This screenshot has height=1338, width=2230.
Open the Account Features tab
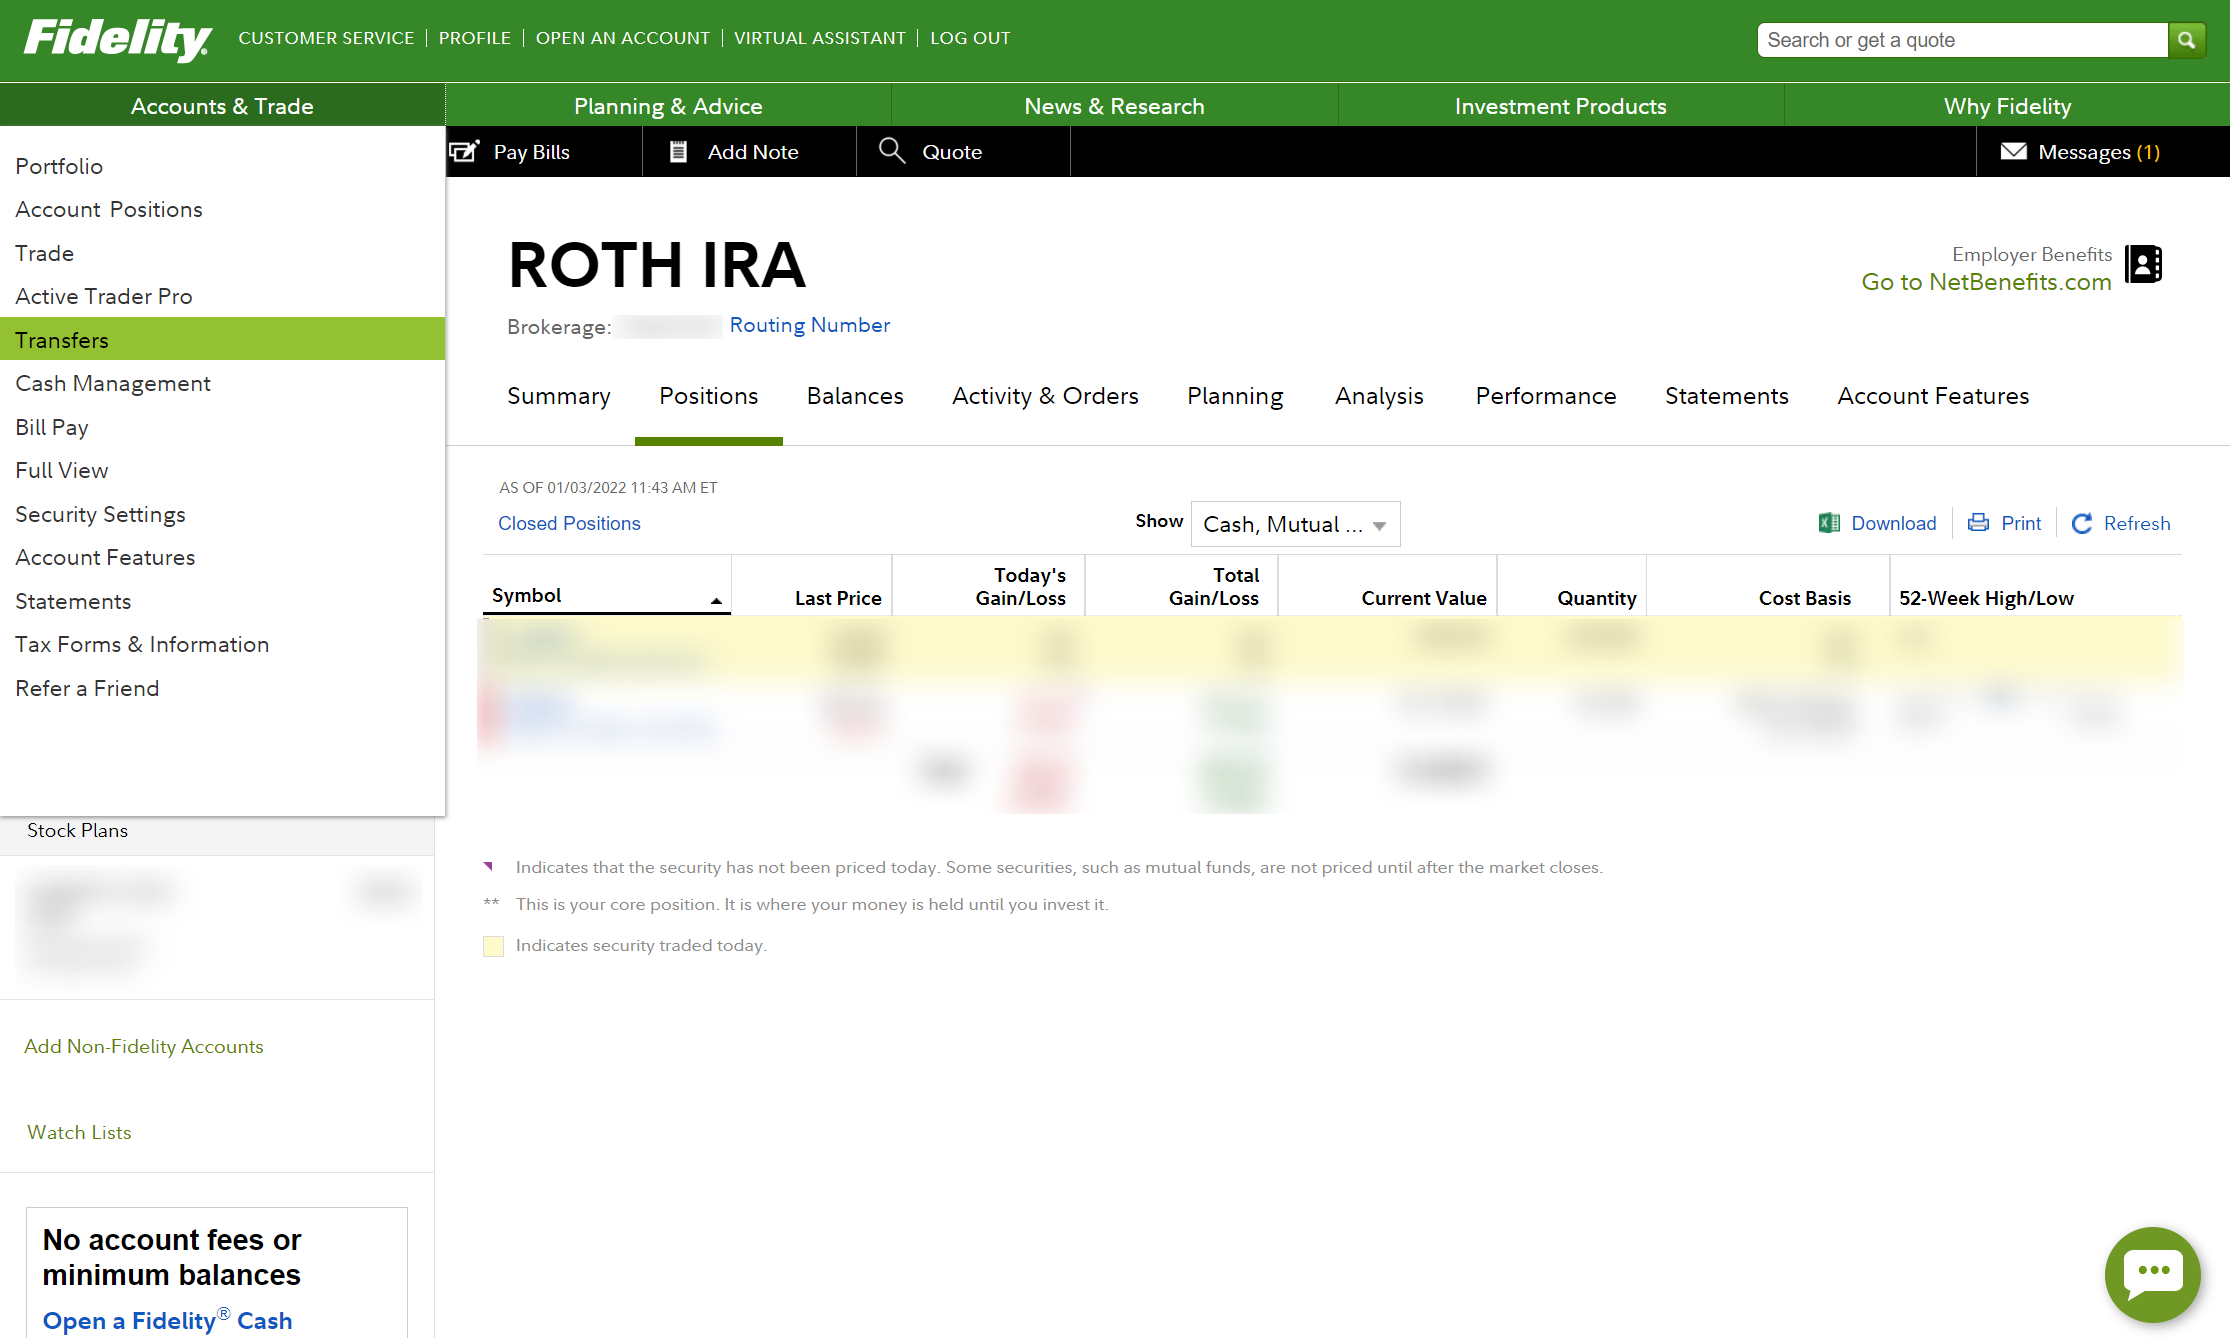1933,396
